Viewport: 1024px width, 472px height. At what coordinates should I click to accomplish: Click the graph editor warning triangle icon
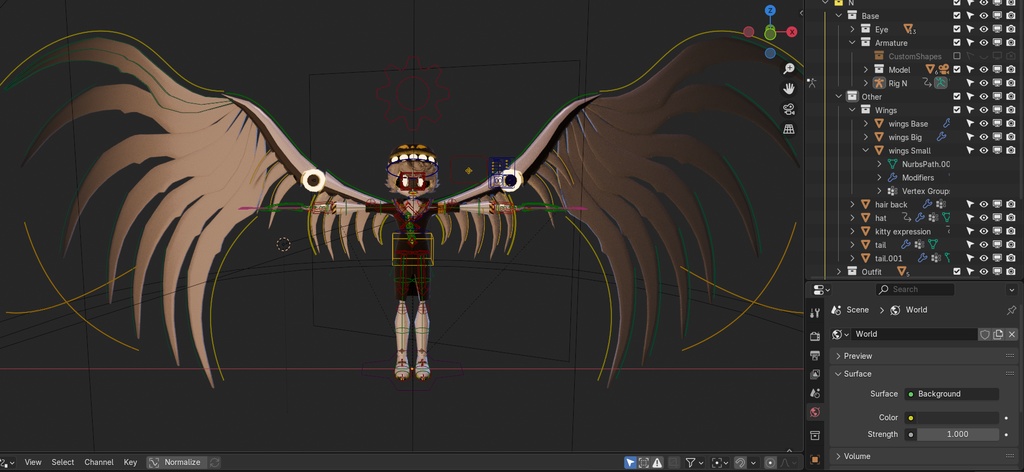point(657,463)
